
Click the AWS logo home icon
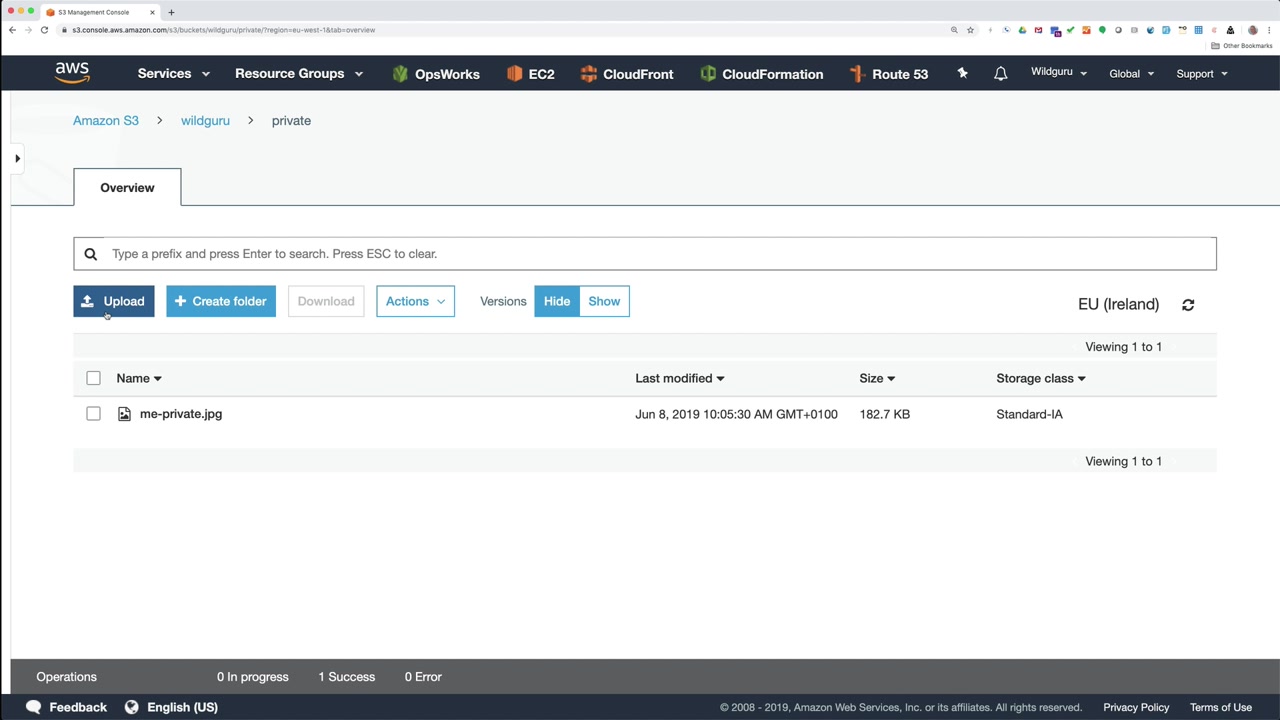pos(72,73)
